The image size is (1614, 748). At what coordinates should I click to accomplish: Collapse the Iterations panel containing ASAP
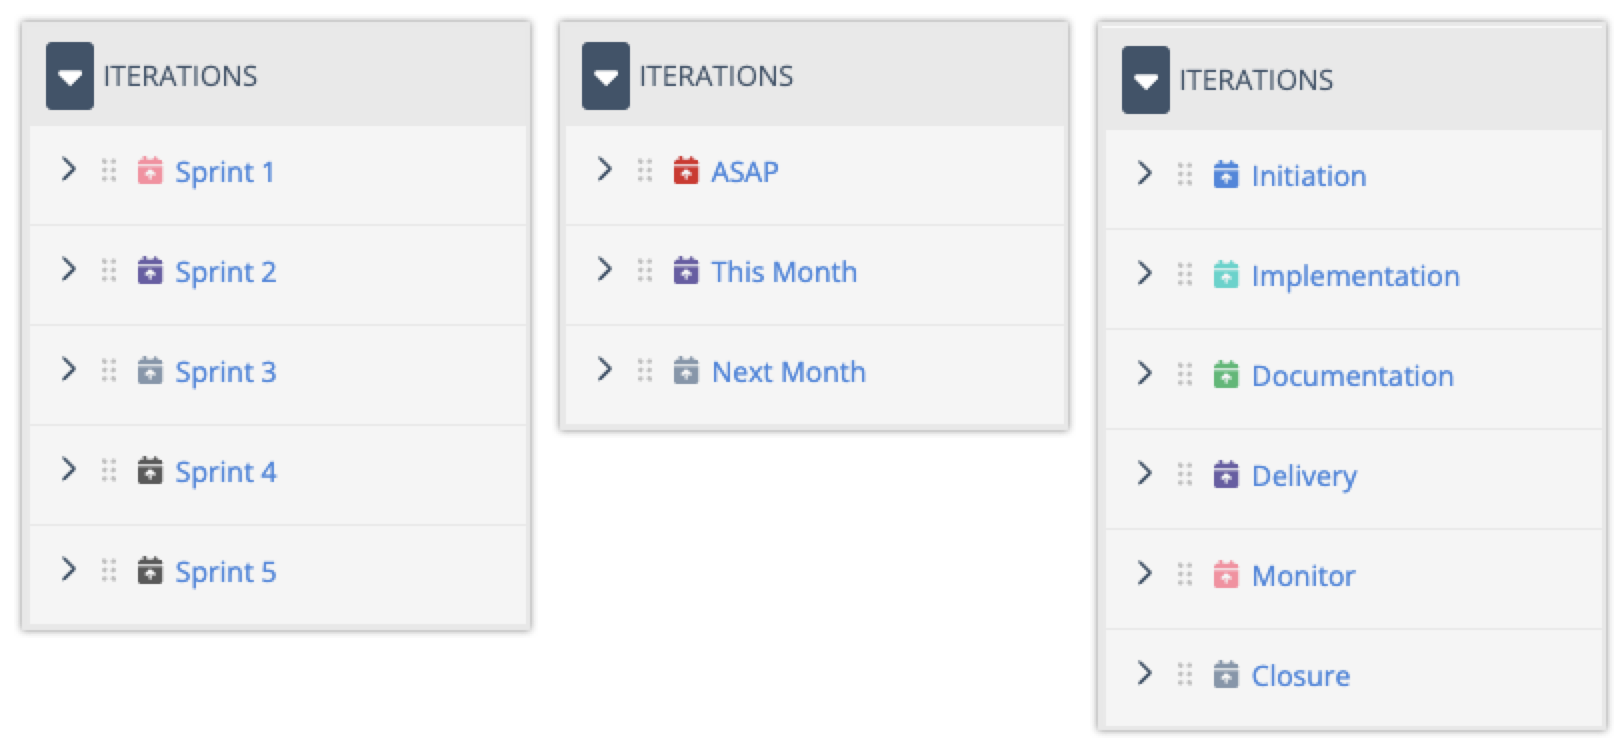tap(606, 76)
